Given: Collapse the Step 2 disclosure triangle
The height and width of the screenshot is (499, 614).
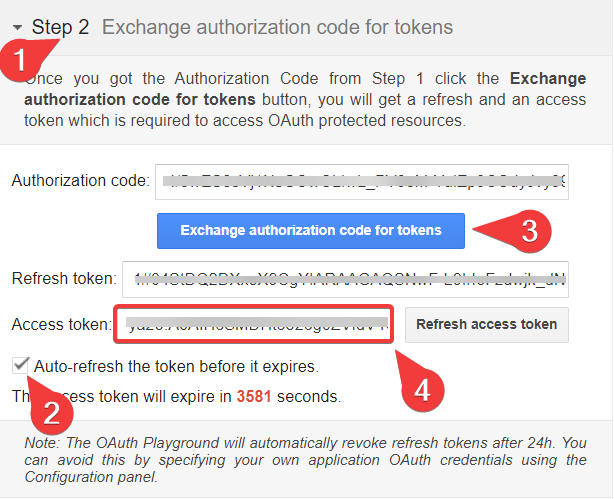Looking at the screenshot, I should (x=18, y=28).
